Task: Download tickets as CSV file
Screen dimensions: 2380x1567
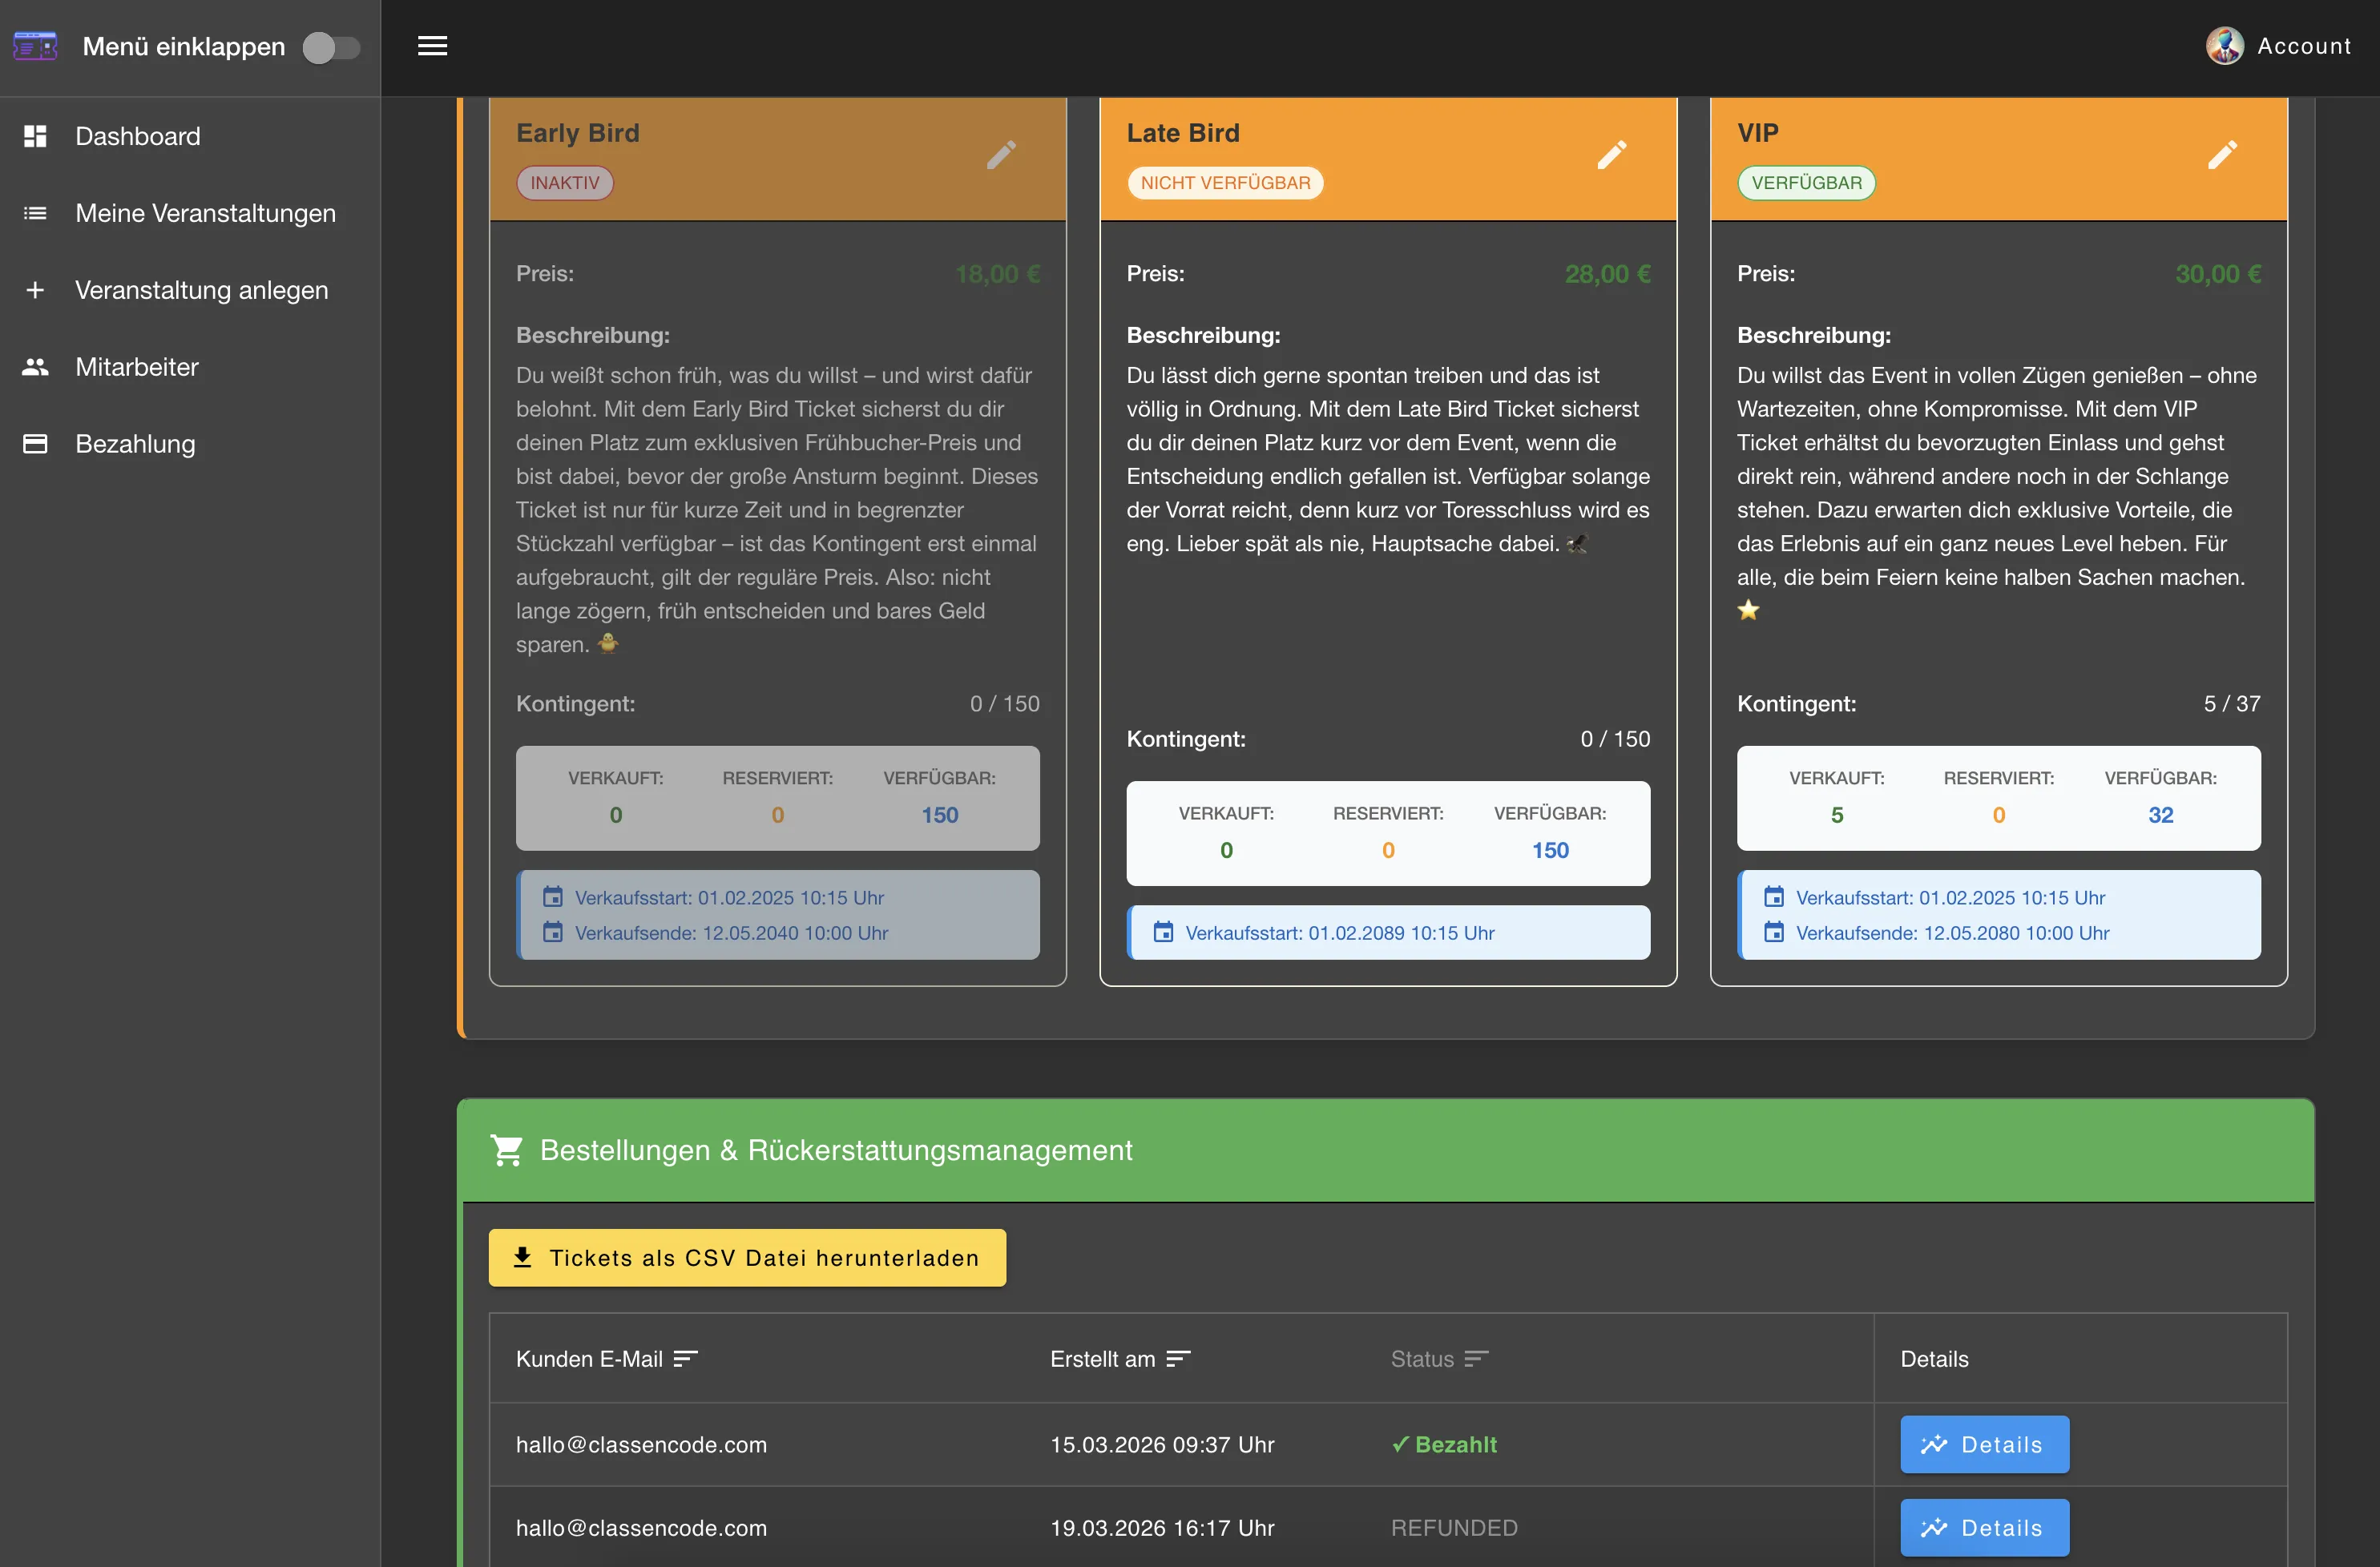Action: click(747, 1258)
